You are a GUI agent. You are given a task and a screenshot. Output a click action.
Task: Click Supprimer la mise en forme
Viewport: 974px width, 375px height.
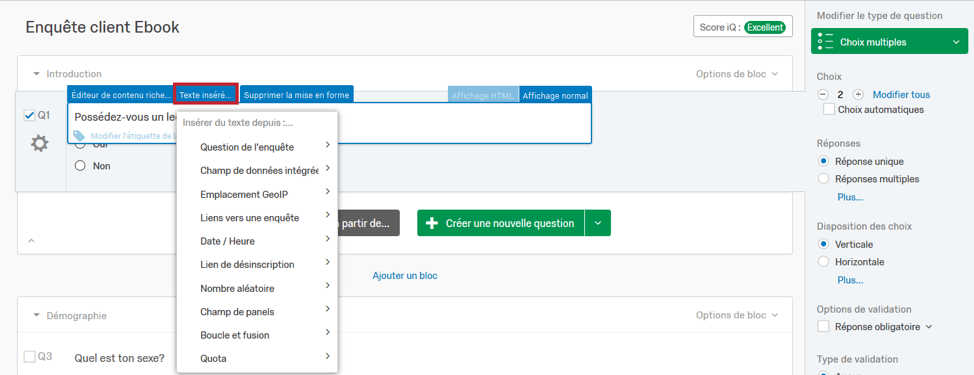coord(296,96)
